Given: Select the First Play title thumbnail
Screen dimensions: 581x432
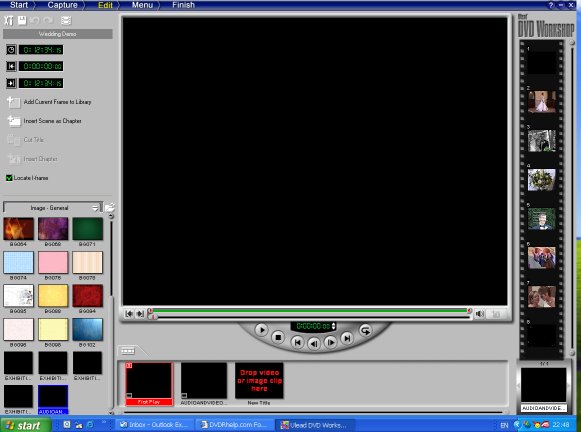Looking at the screenshot, I should coord(149,383).
